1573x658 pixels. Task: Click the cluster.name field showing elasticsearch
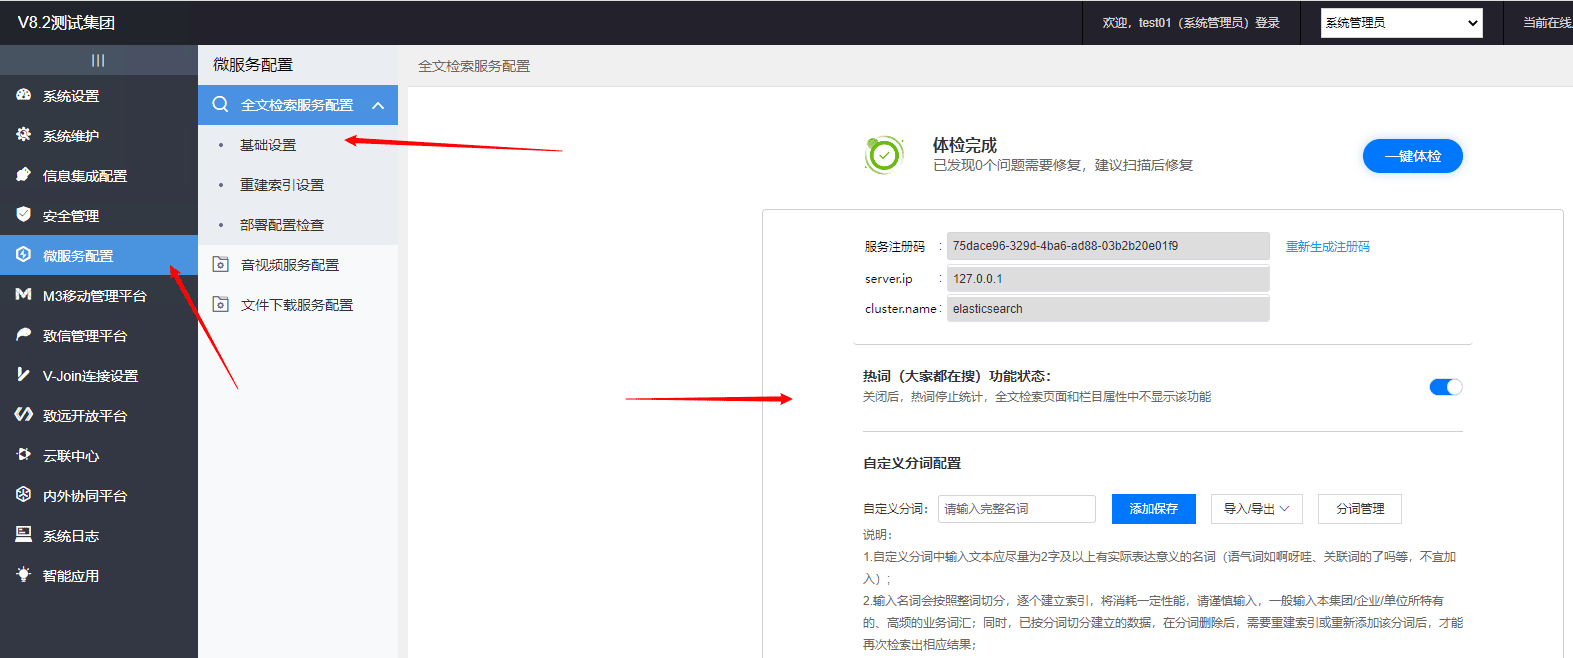(1108, 309)
